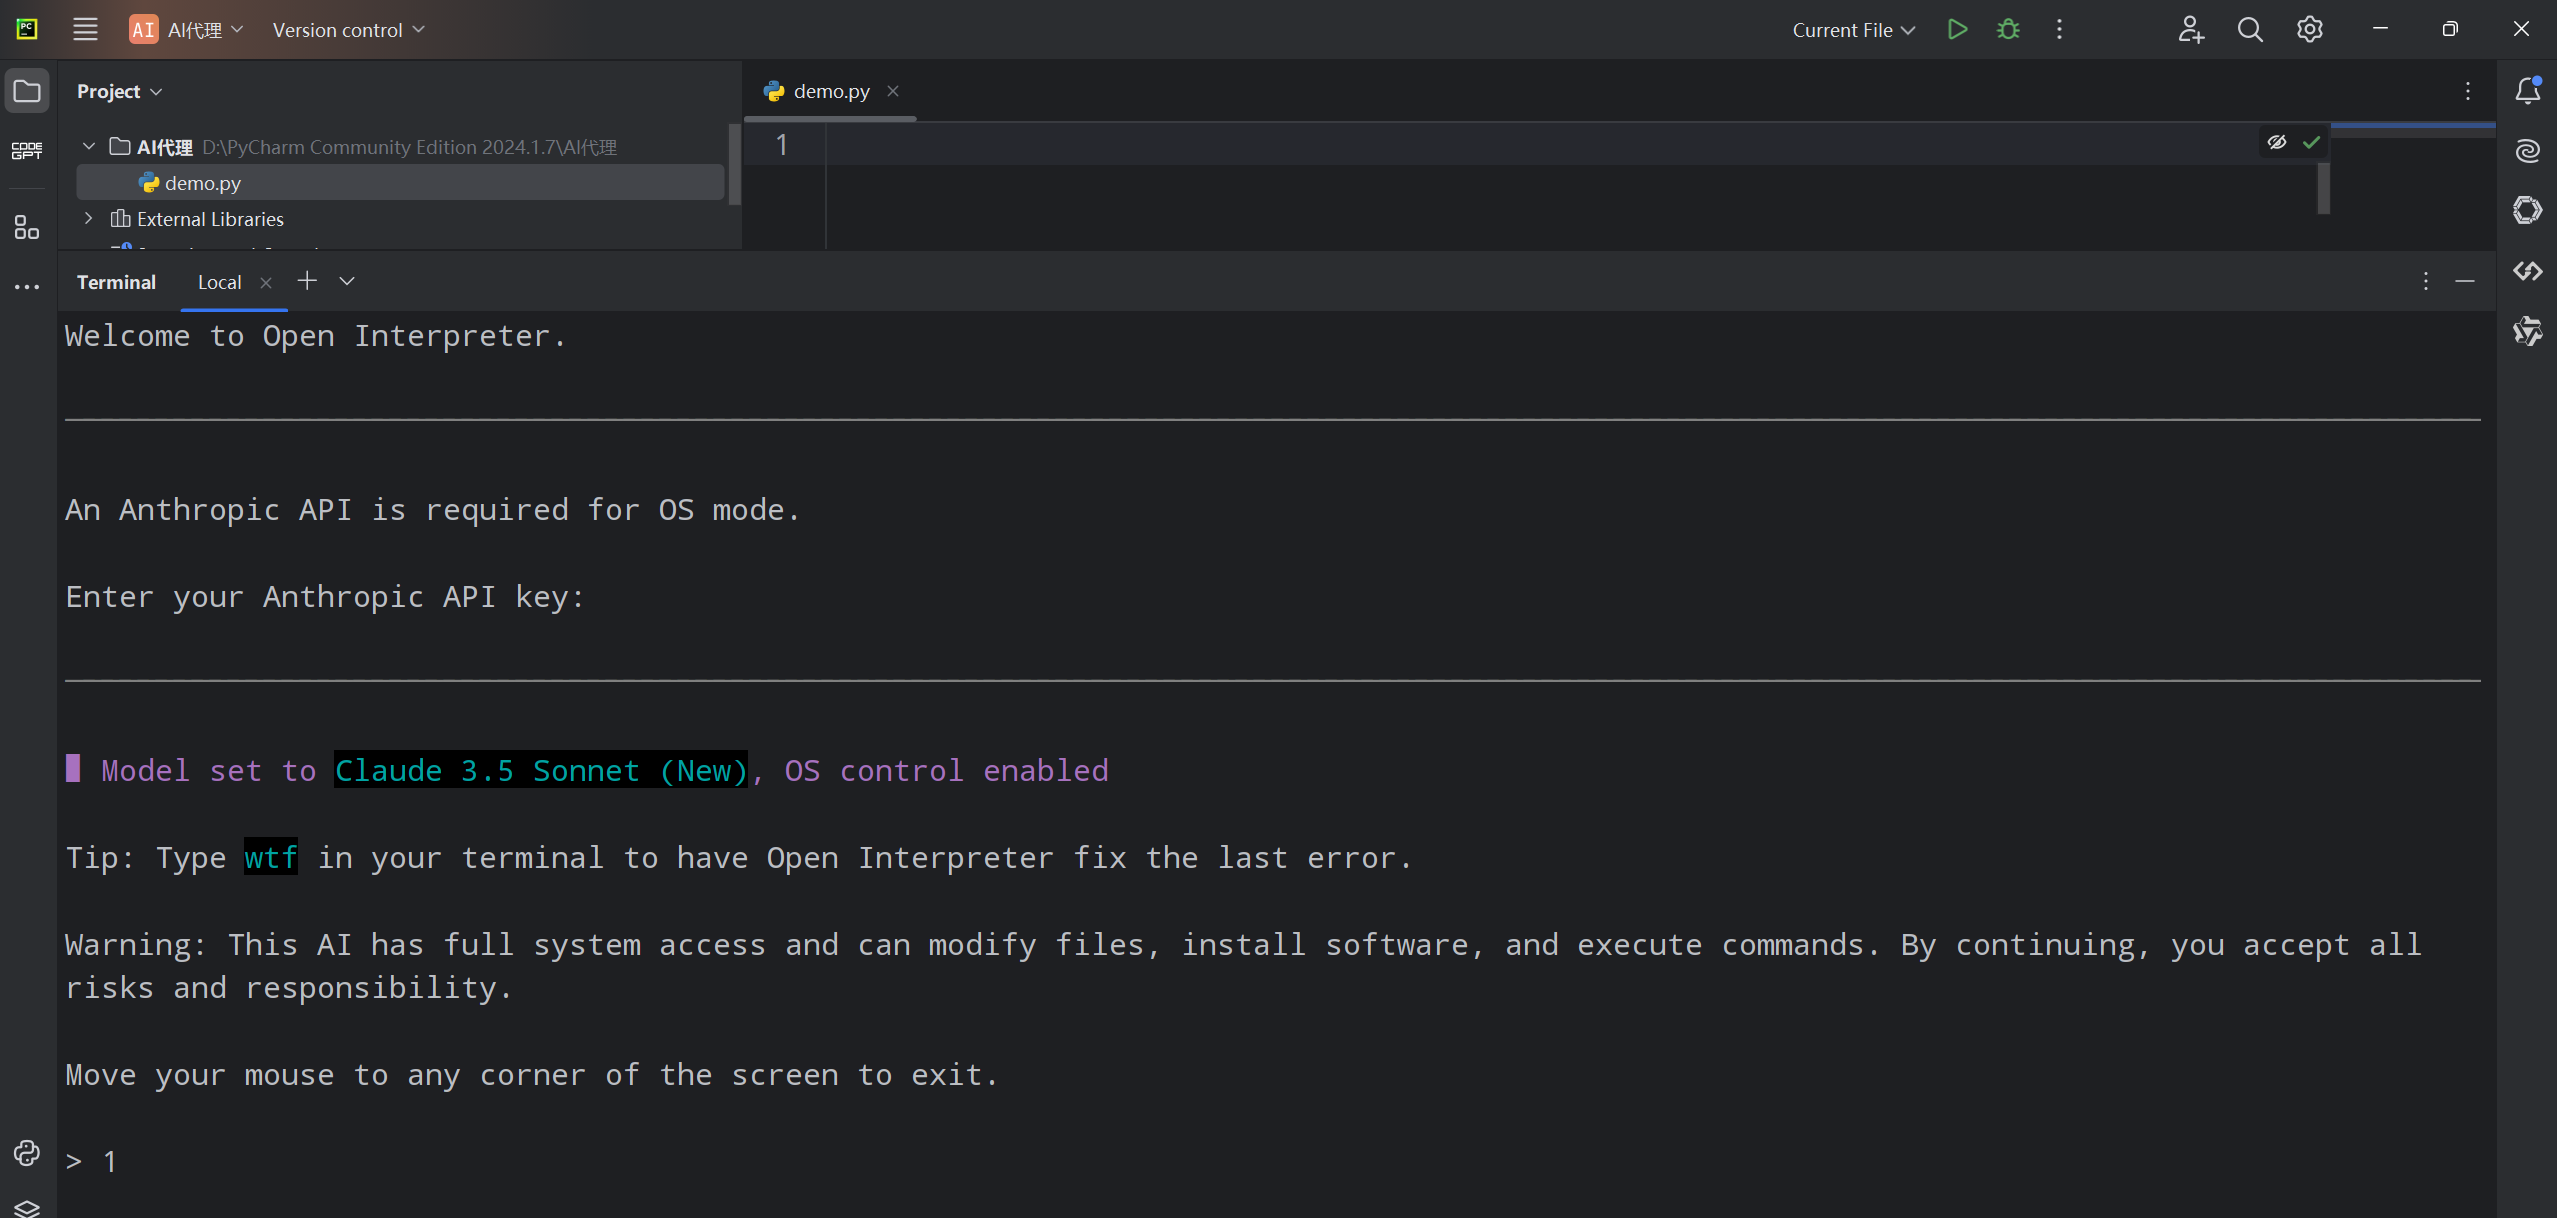Click the green Run button
The image size is (2557, 1218).
[x=1957, y=30]
